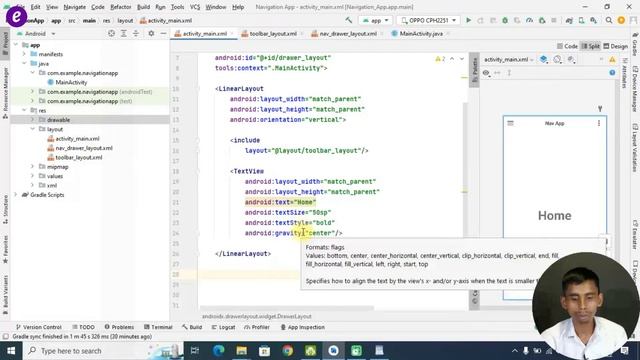Image resolution: width=640 pixels, height=360 pixels.
Task: Toggle the Gradle side panel tab
Action: (x=635, y=44)
